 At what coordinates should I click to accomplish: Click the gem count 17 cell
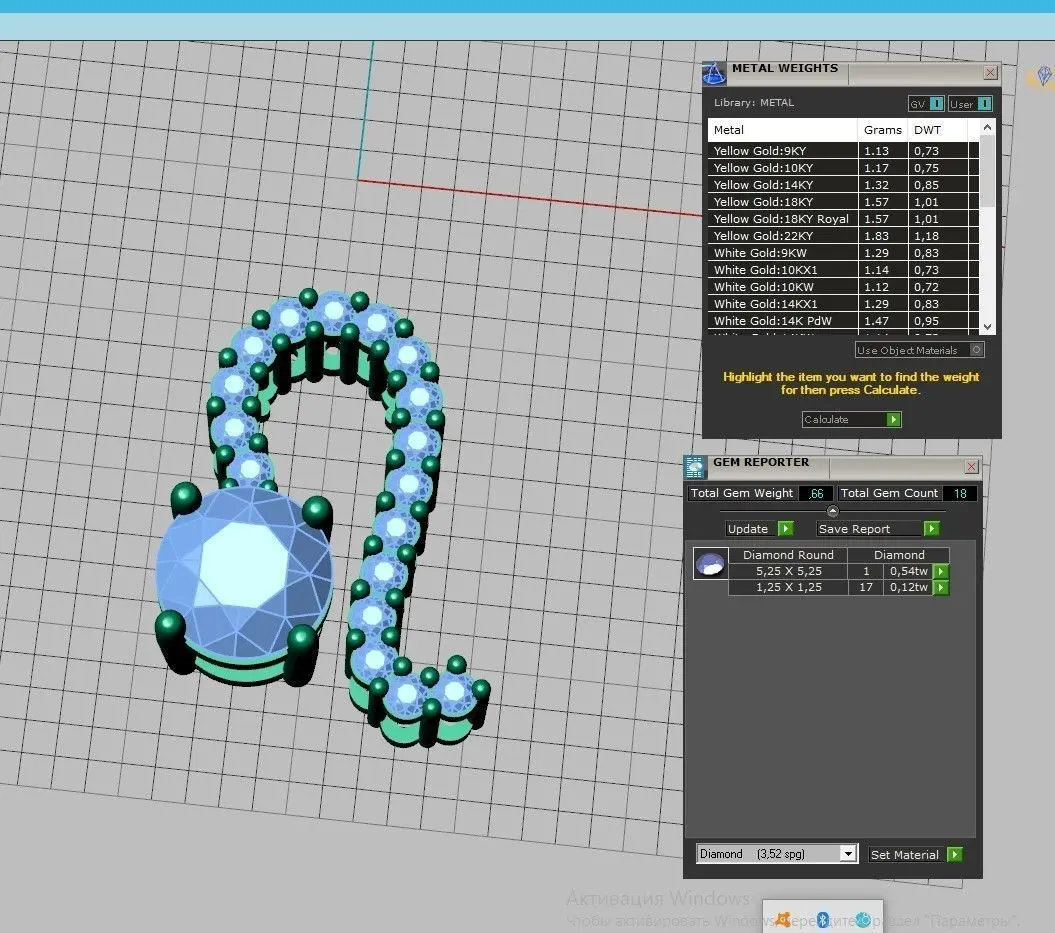pyautogui.click(x=866, y=587)
